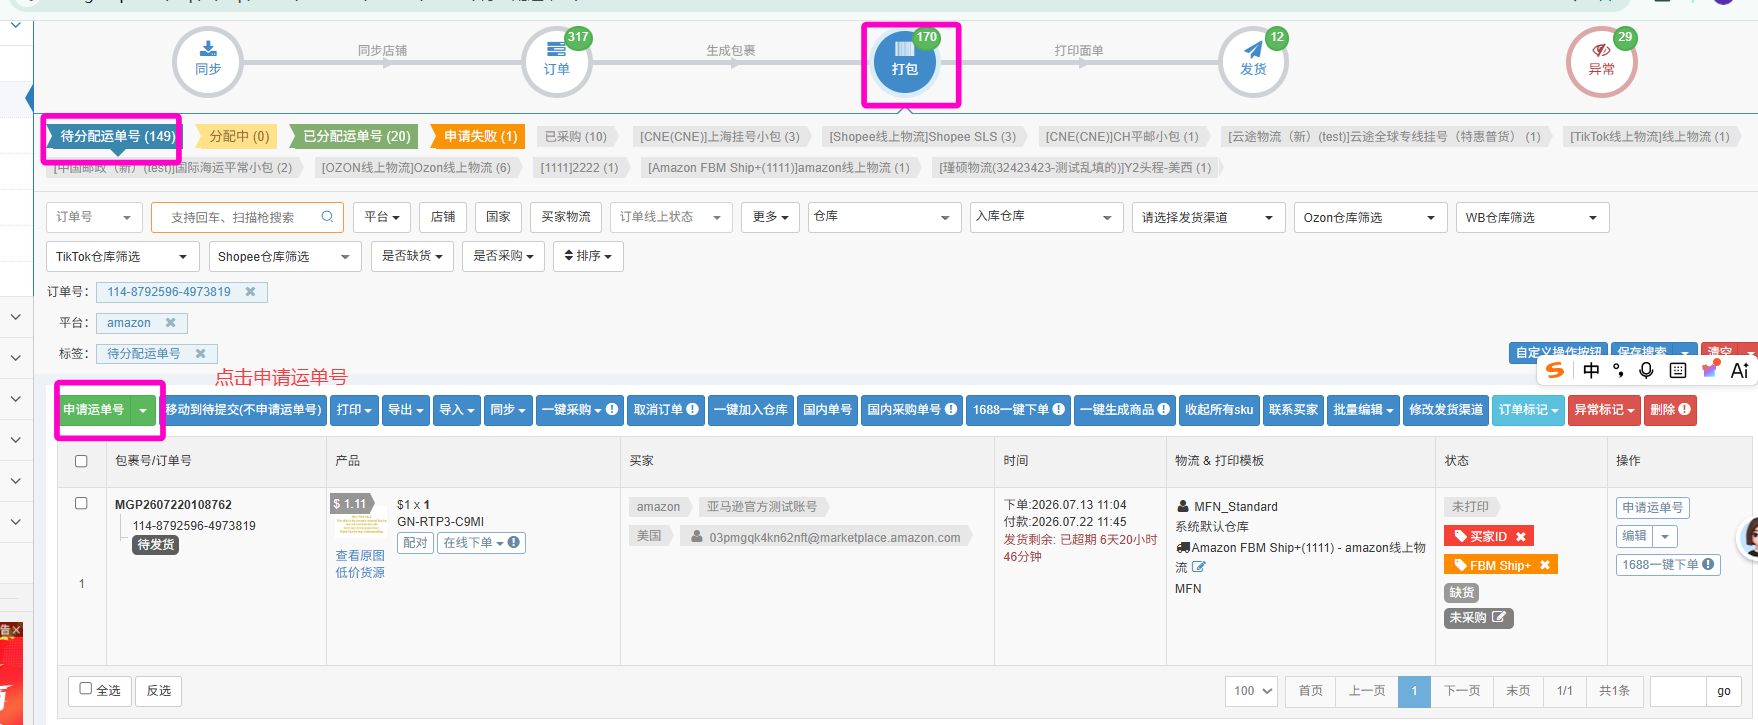Click the 修改发货渠道 button
Screen dimensions: 1758x725
pyautogui.click(x=1446, y=410)
